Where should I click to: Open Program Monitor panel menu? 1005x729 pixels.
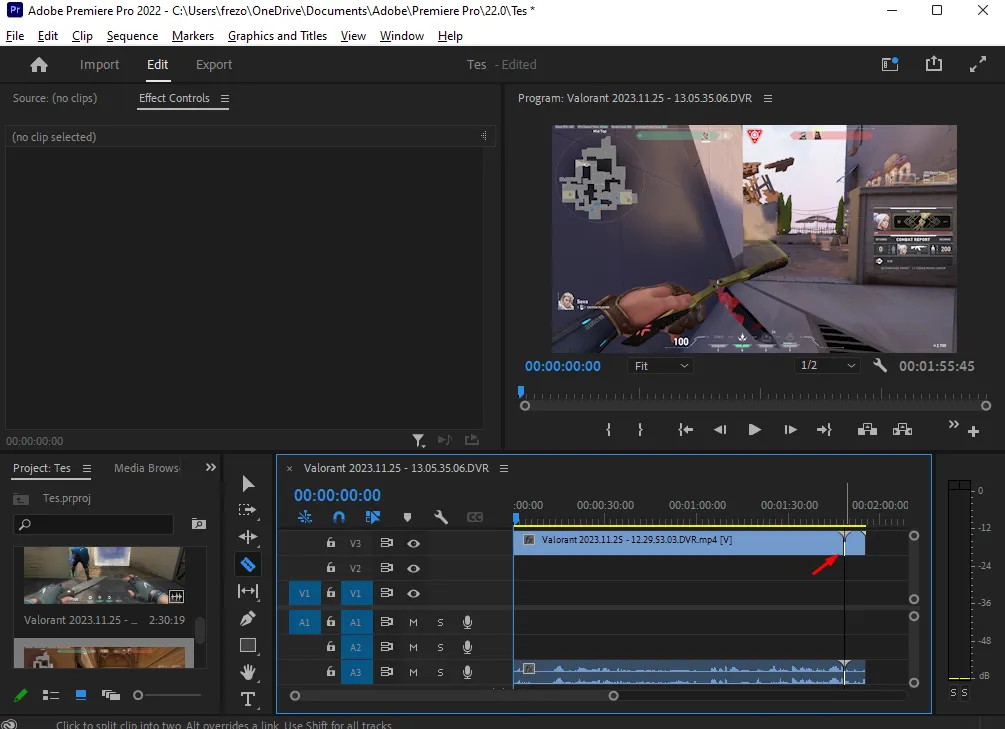click(768, 98)
